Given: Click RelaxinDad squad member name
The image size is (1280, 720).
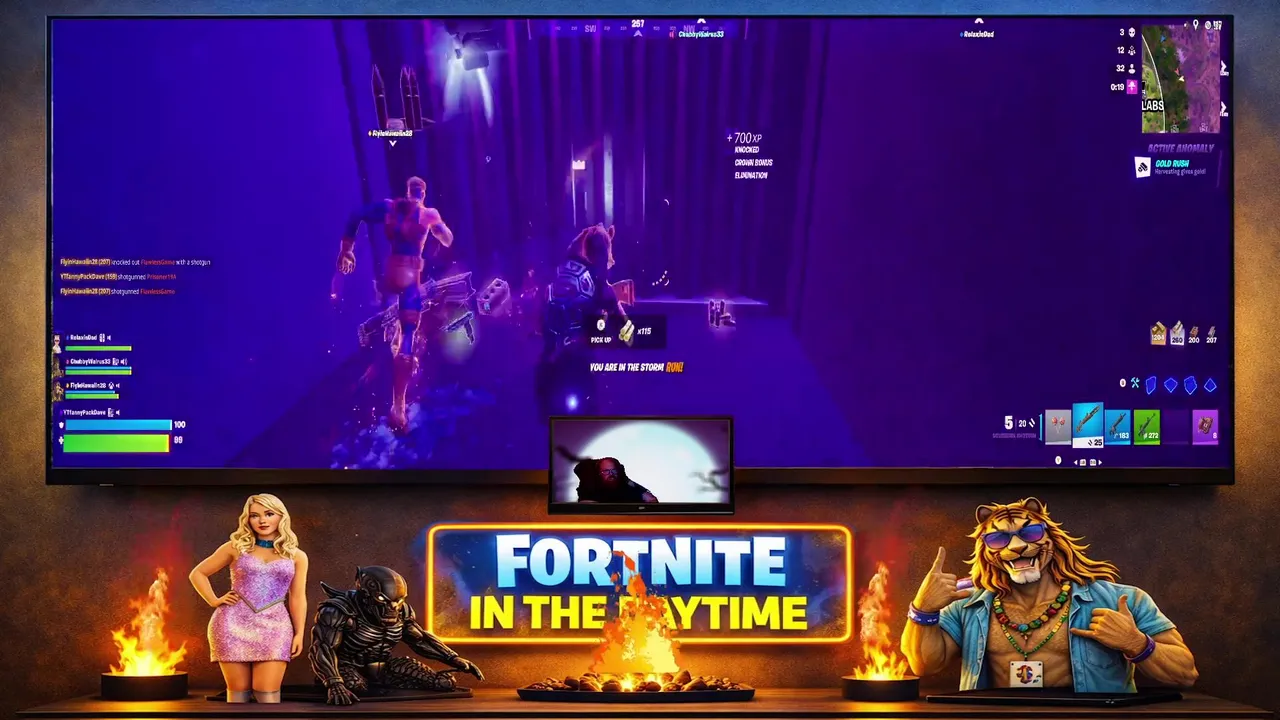Looking at the screenshot, I should pyautogui.click(x=83, y=338).
